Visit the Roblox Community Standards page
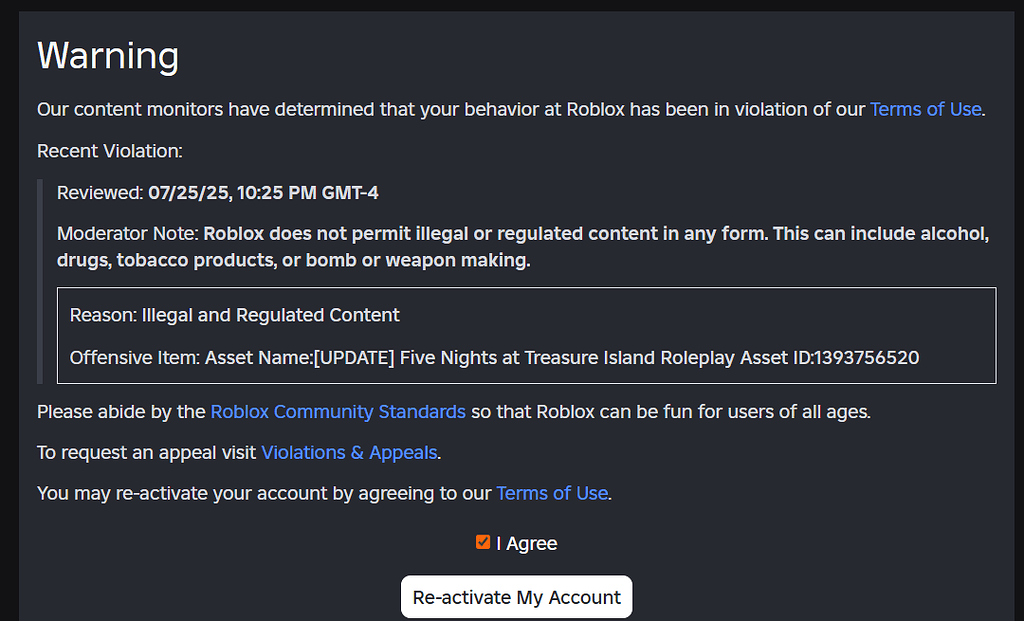Image resolution: width=1024 pixels, height=621 pixels. [x=337, y=411]
